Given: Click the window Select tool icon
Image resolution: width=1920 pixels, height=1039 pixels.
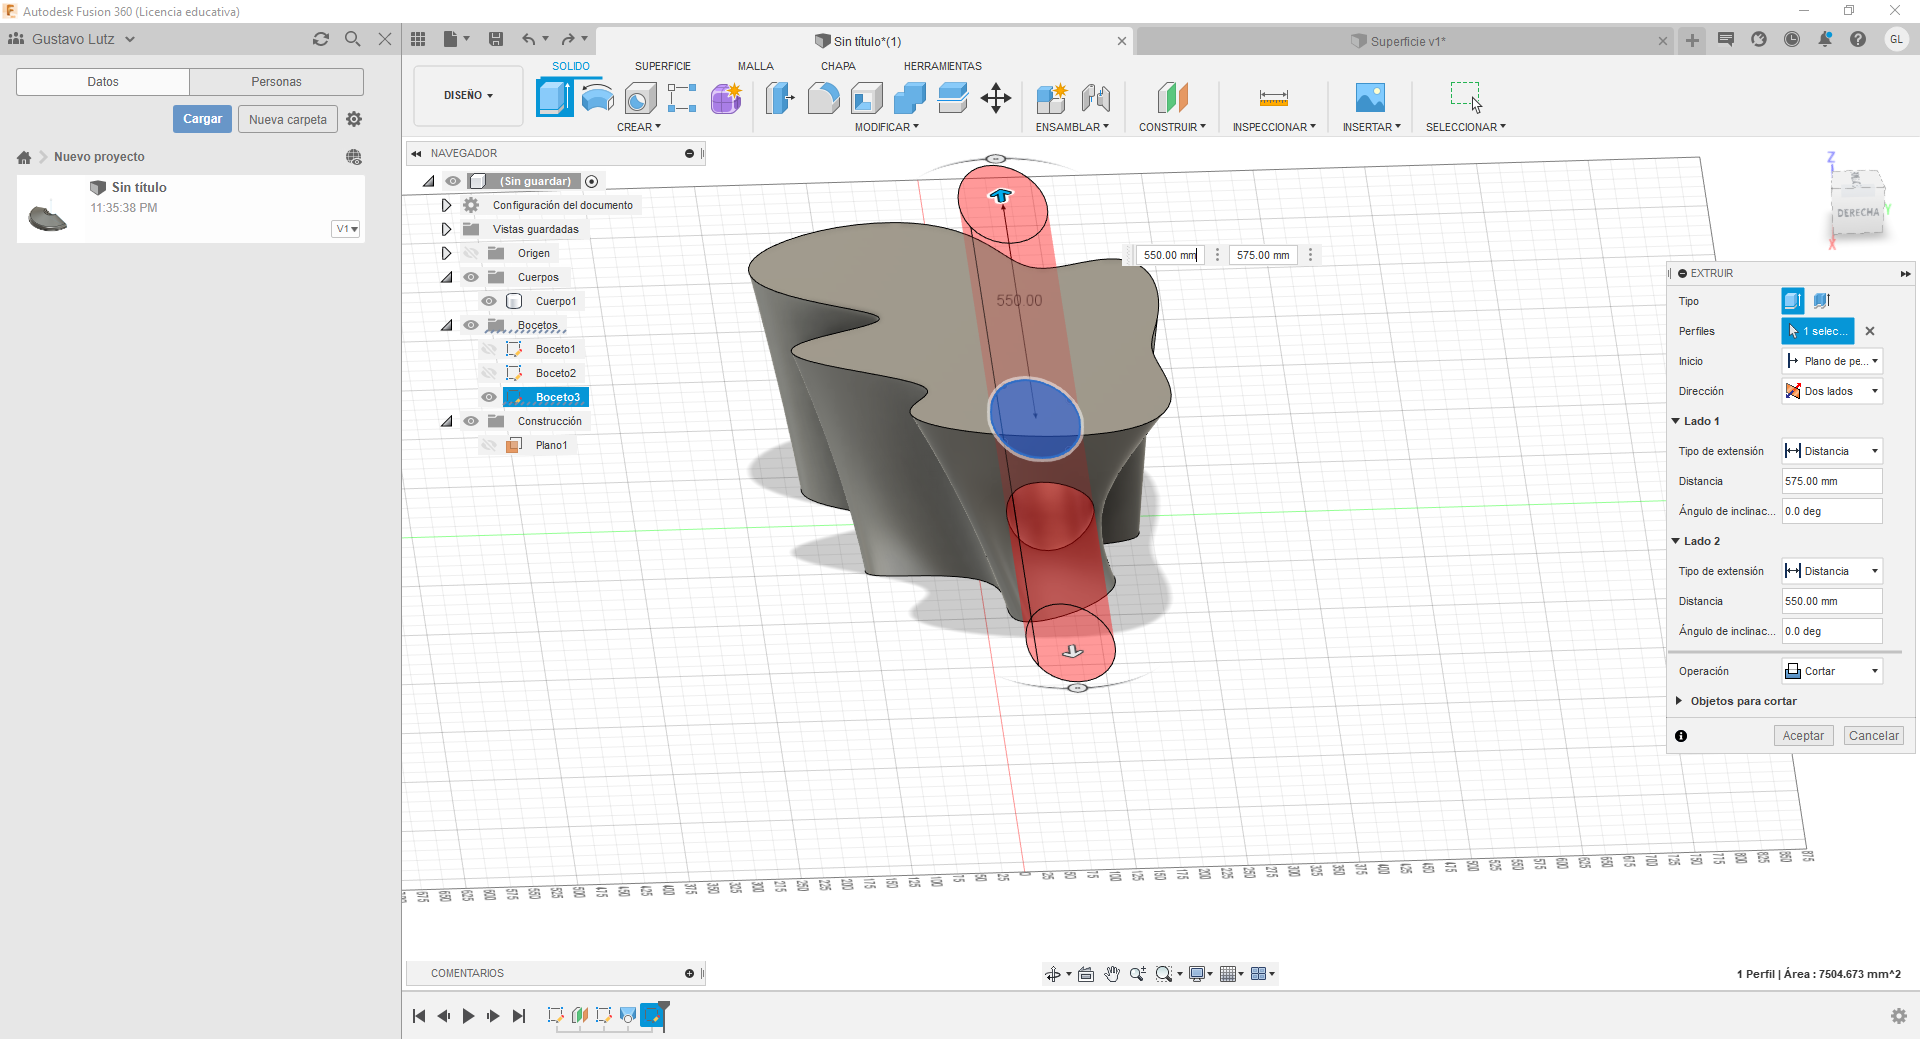Looking at the screenshot, I should coord(1466,98).
